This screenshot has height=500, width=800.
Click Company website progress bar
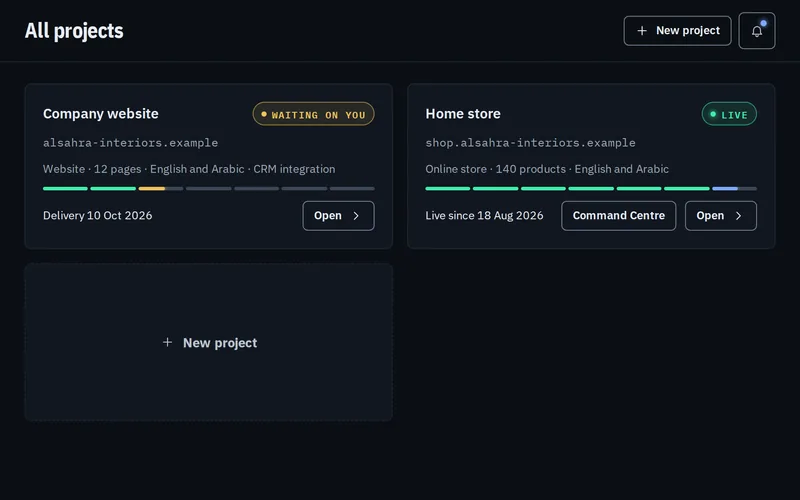(209, 188)
